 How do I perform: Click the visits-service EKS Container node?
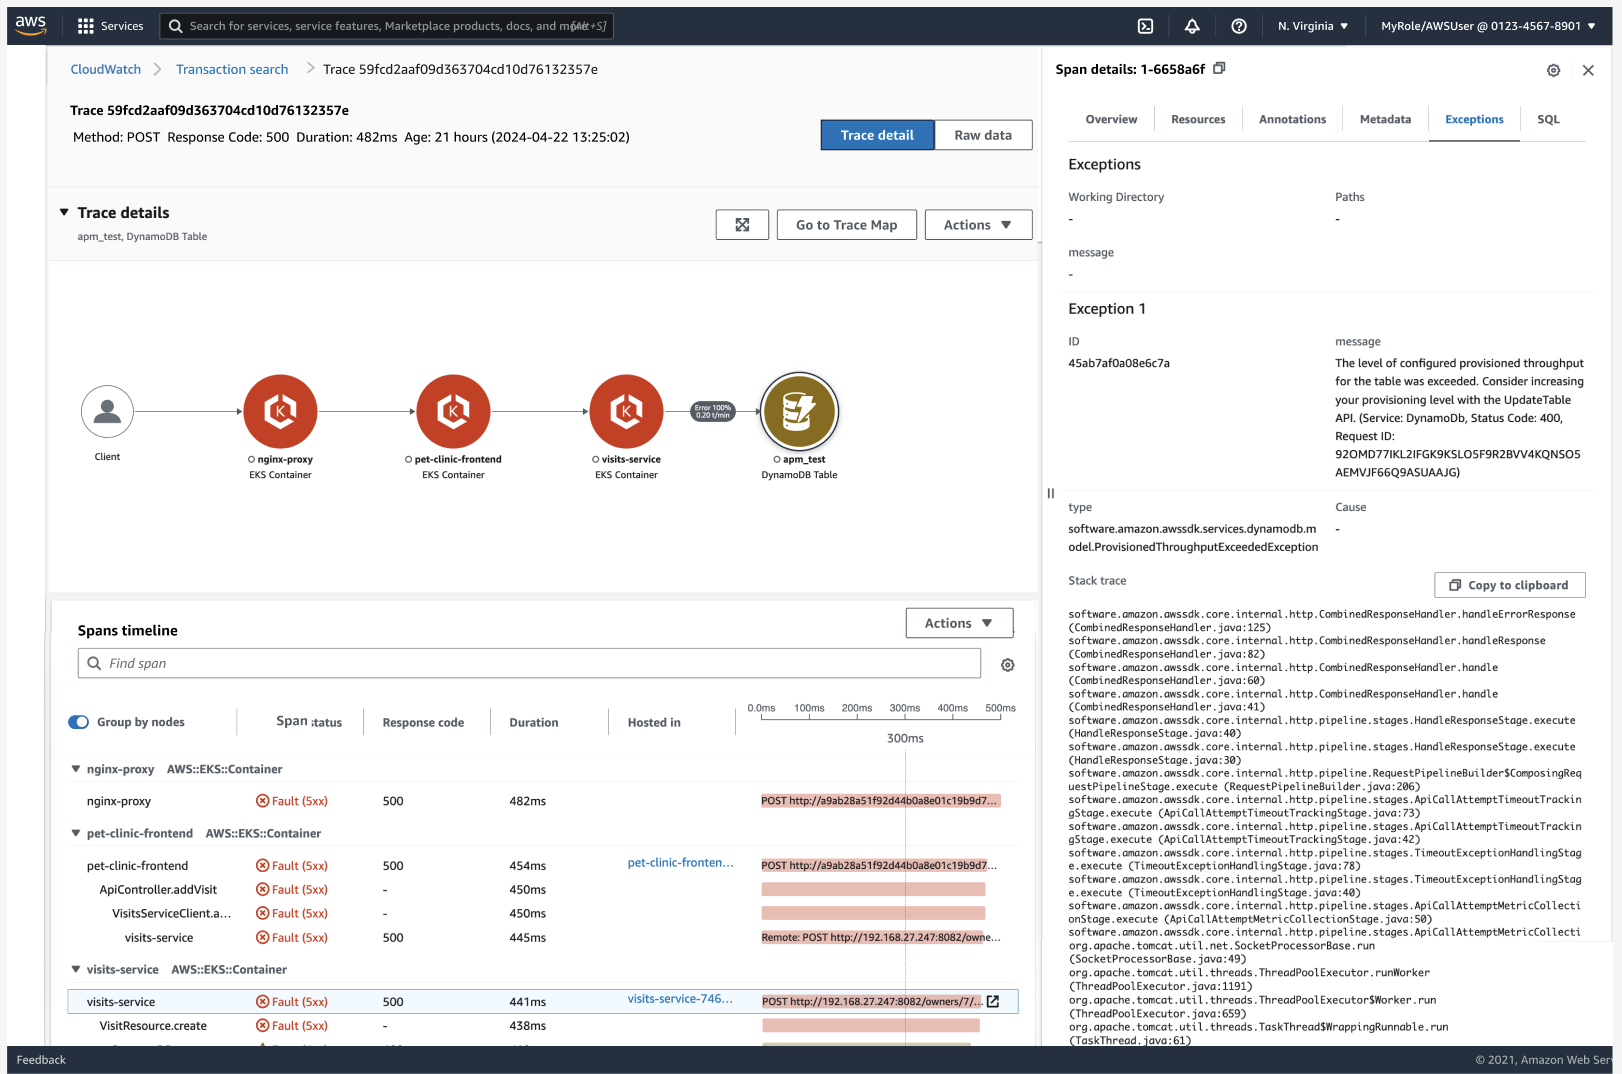click(626, 412)
